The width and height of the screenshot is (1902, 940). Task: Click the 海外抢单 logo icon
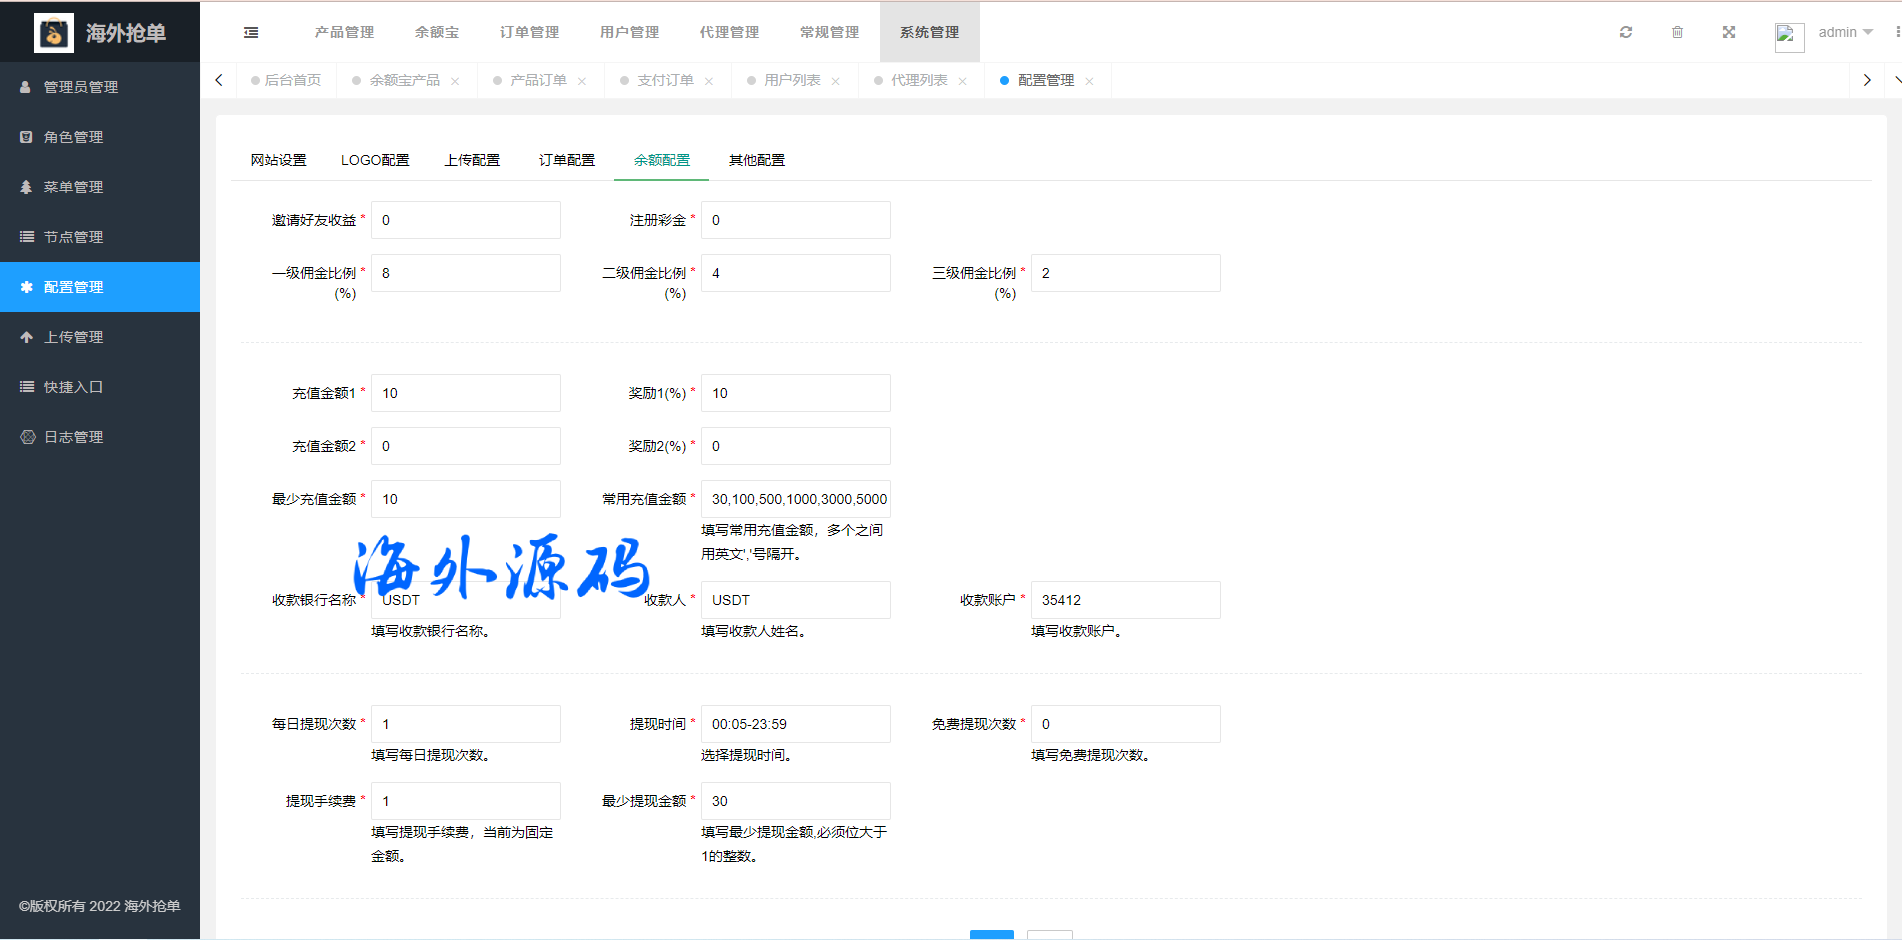point(54,33)
